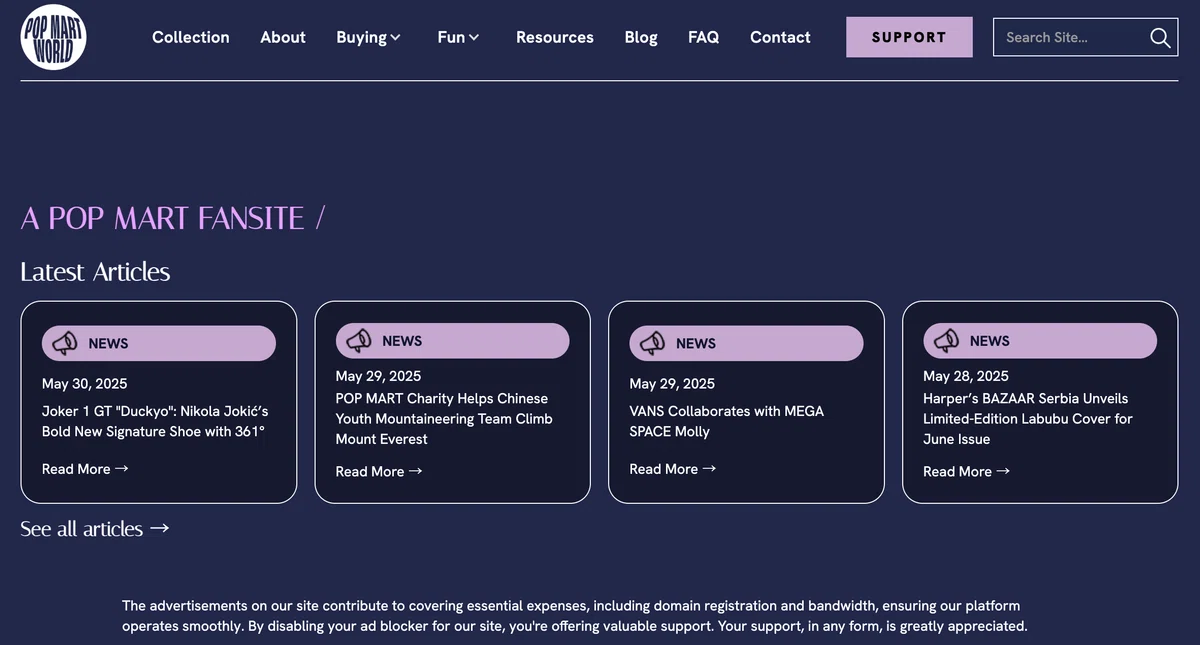Click megaphone icon on Harper's BAZAAR card
Screen dimensions: 1200x645
coord(947,341)
